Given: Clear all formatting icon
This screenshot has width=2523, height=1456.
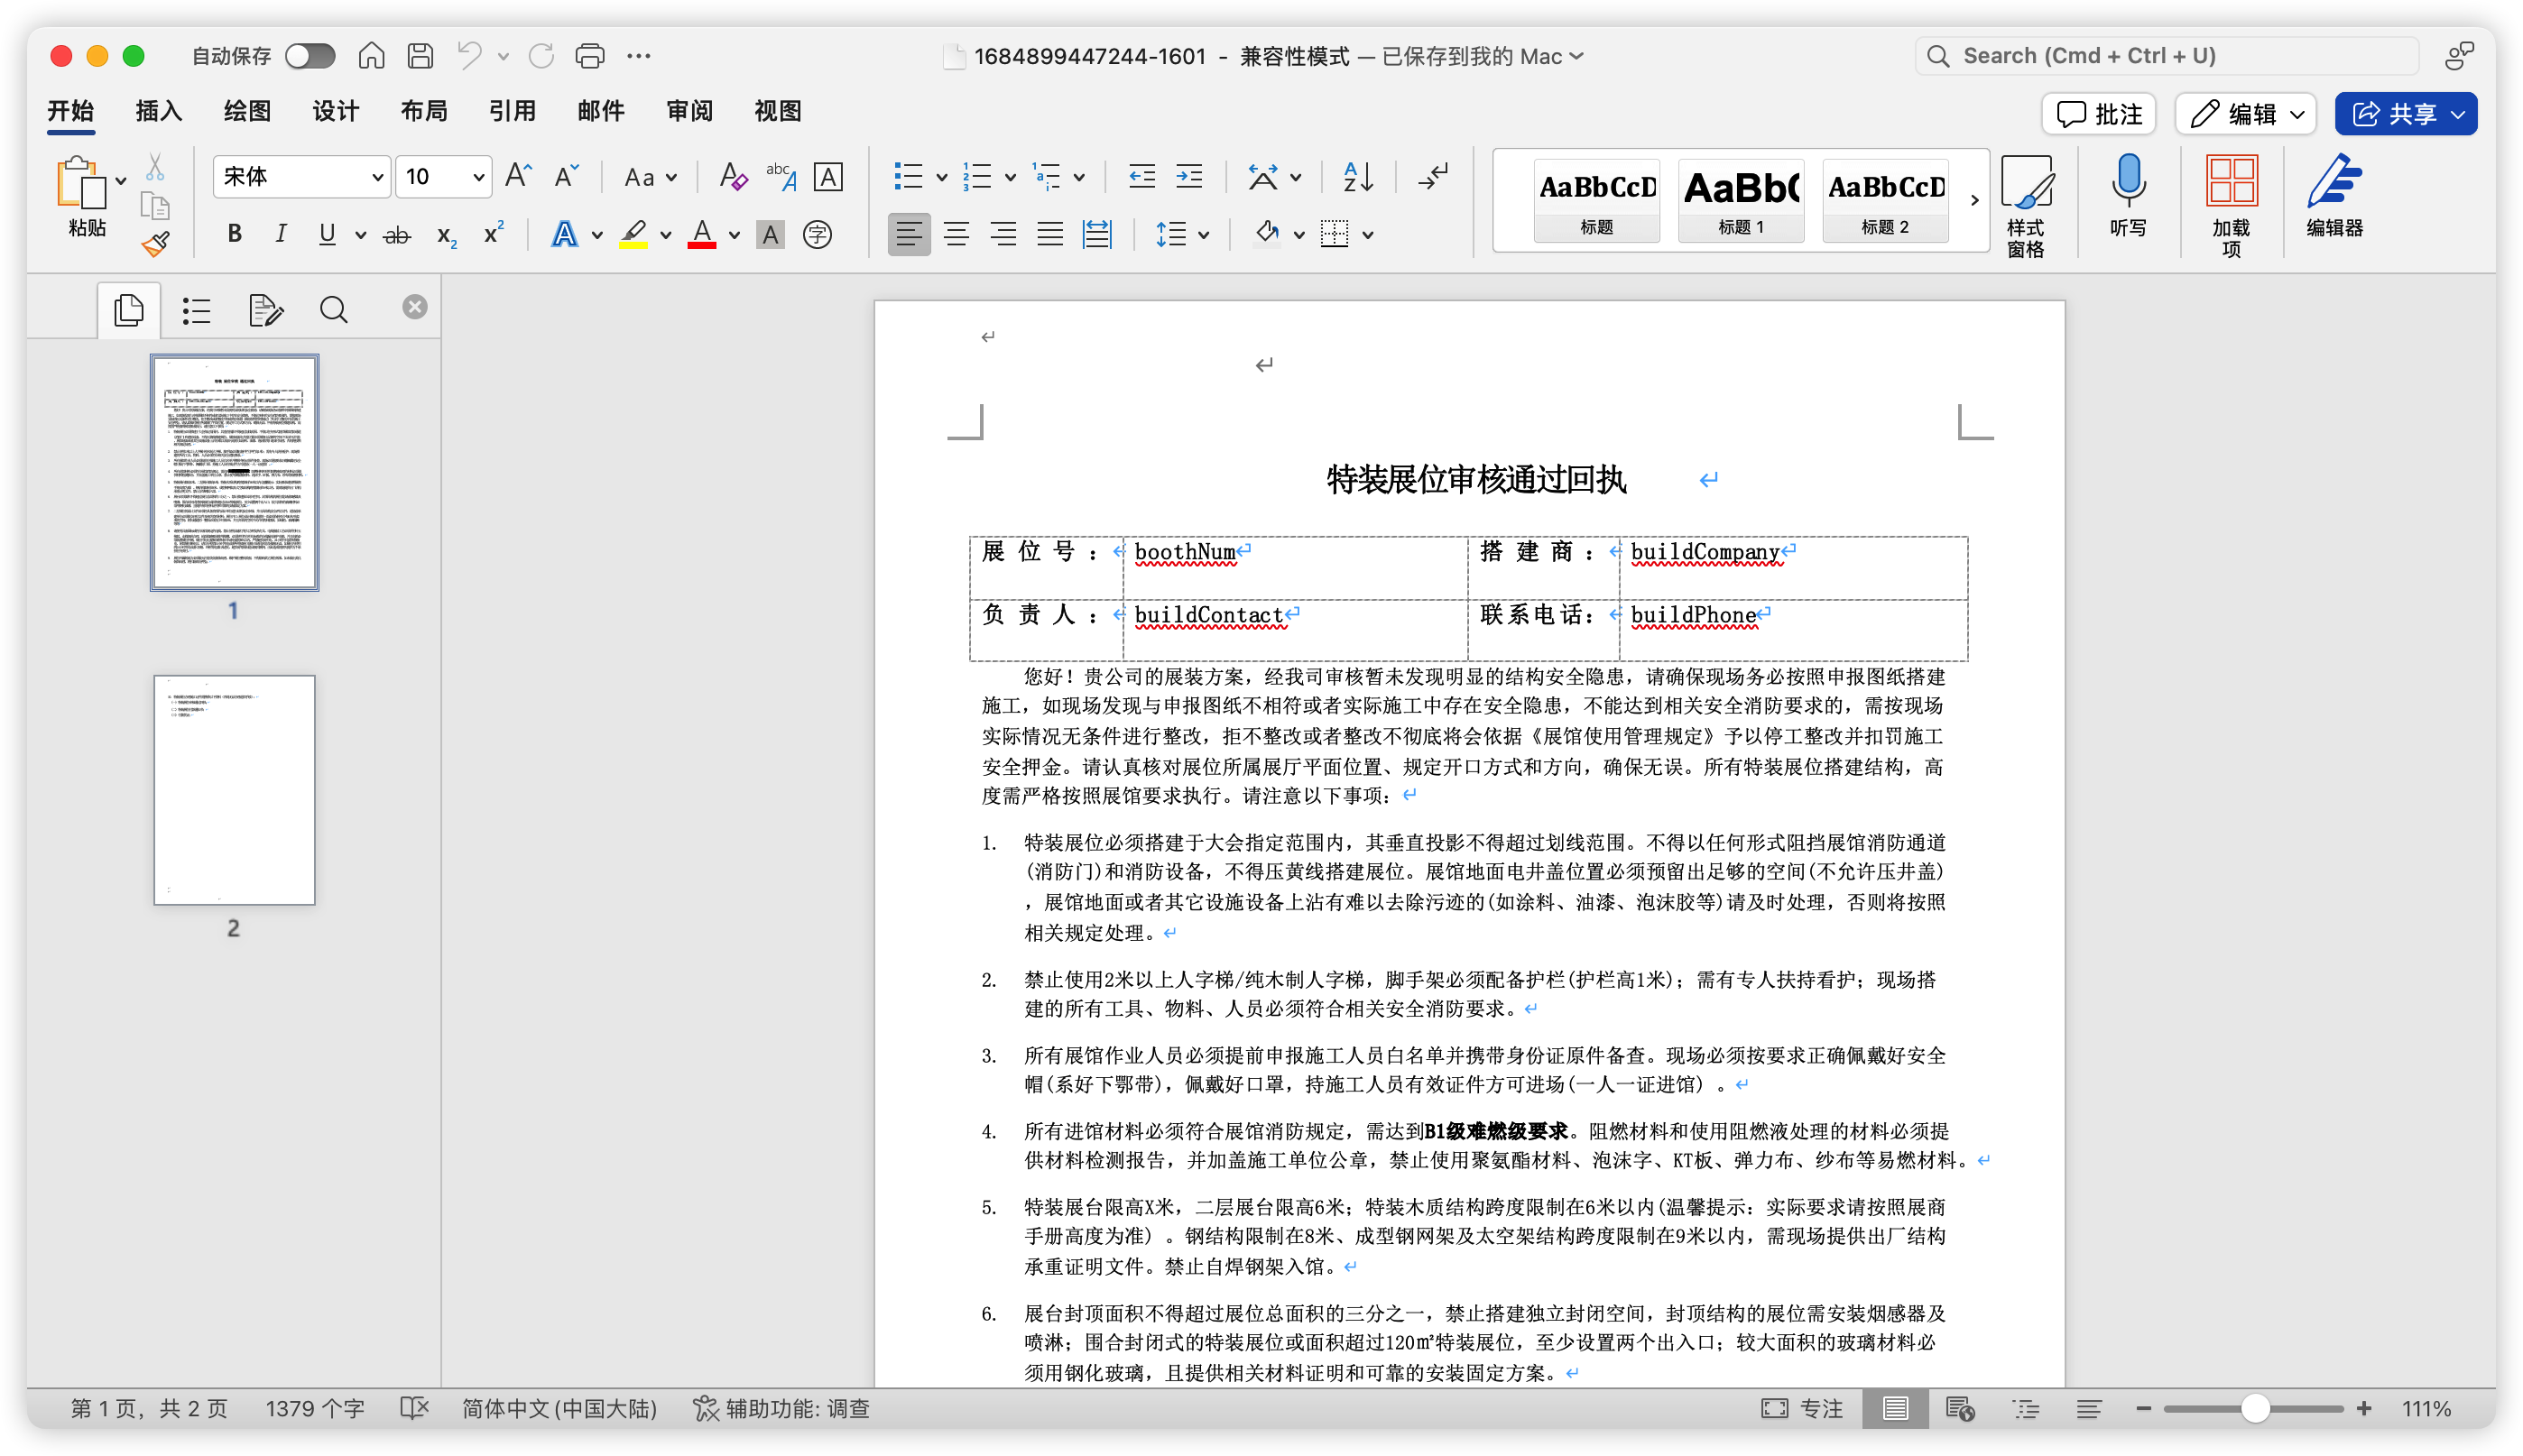Looking at the screenshot, I should click(733, 177).
